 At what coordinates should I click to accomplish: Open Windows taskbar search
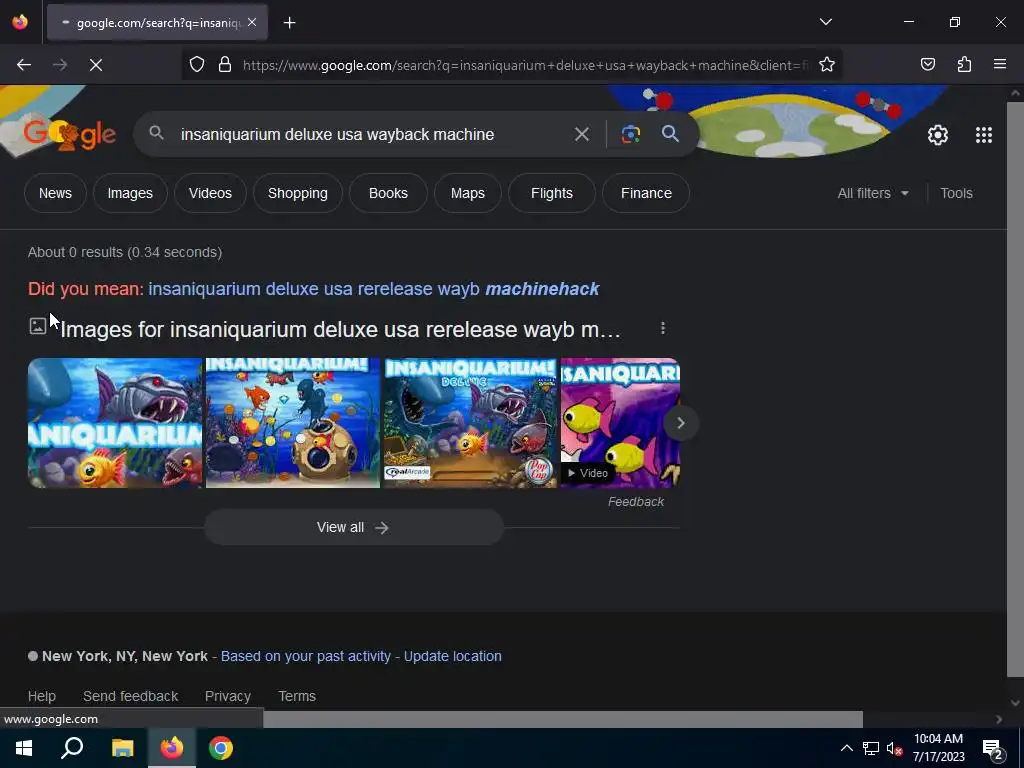point(72,748)
